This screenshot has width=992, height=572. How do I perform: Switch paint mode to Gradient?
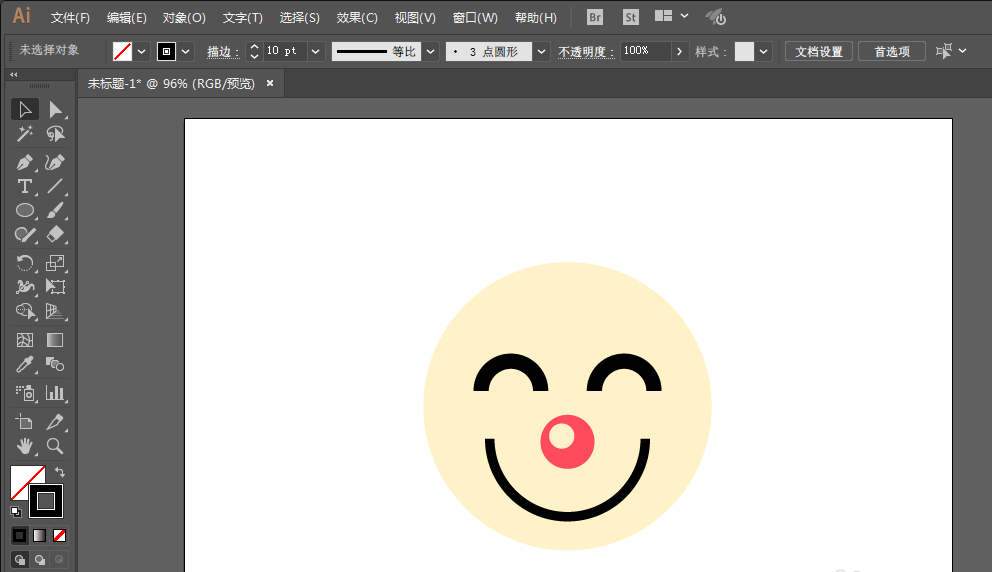pos(40,536)
